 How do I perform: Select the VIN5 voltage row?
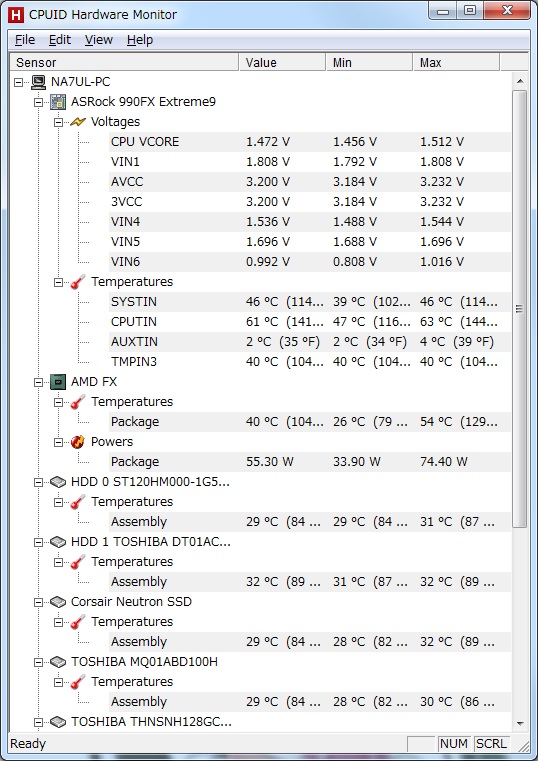(310, 242)
